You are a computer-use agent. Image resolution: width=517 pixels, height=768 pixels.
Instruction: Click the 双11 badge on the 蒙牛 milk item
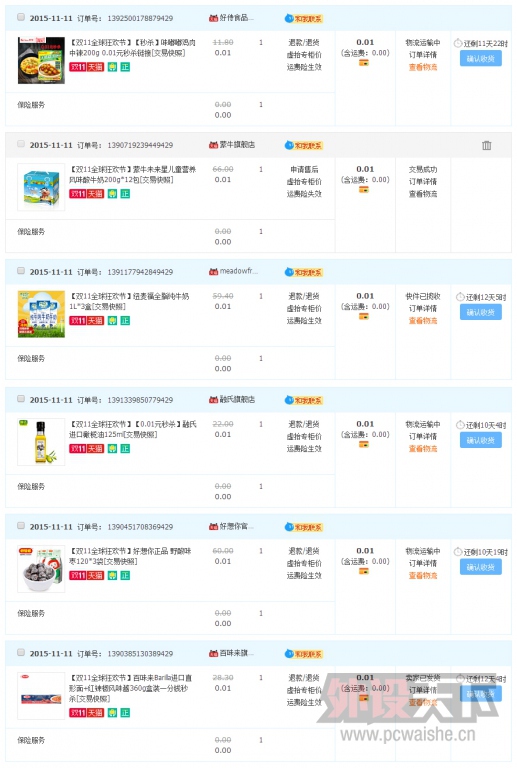tap(78, 194)
